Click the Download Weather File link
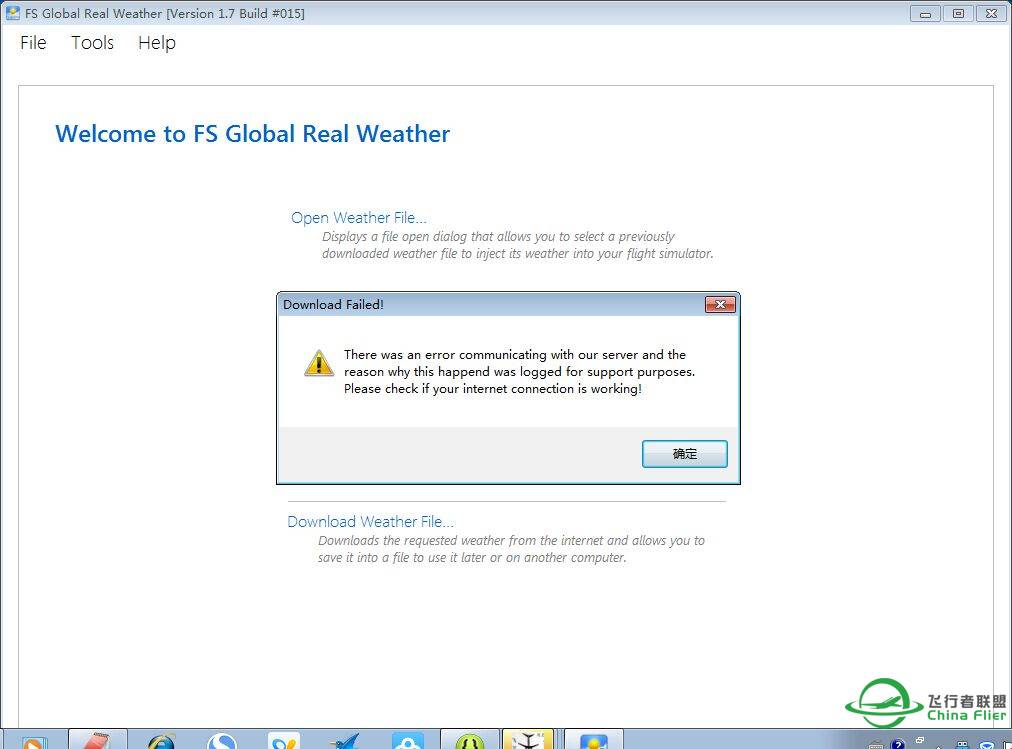The height and width of the screenshot is (749, 1012). point(370,521)
